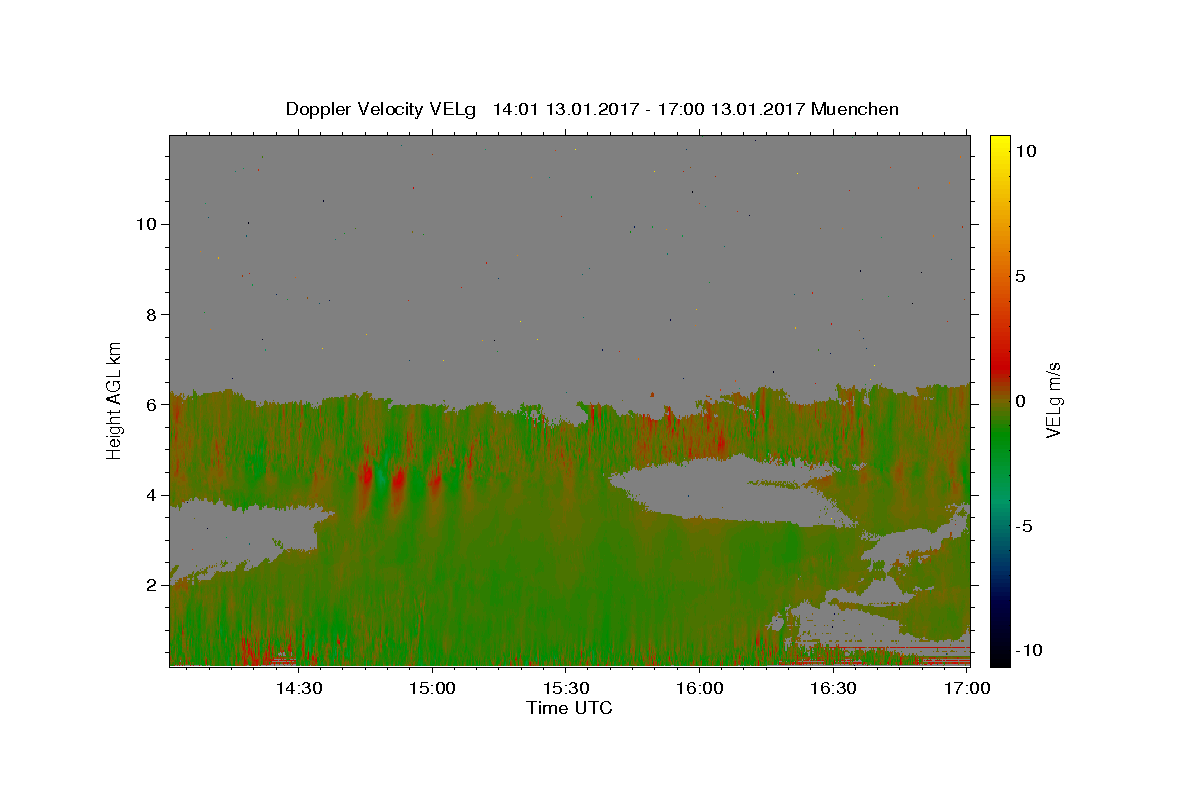Viewport: 1200px width, 800px height.
Task: Click the 16:30 time axis label
Action: point(834,688)
